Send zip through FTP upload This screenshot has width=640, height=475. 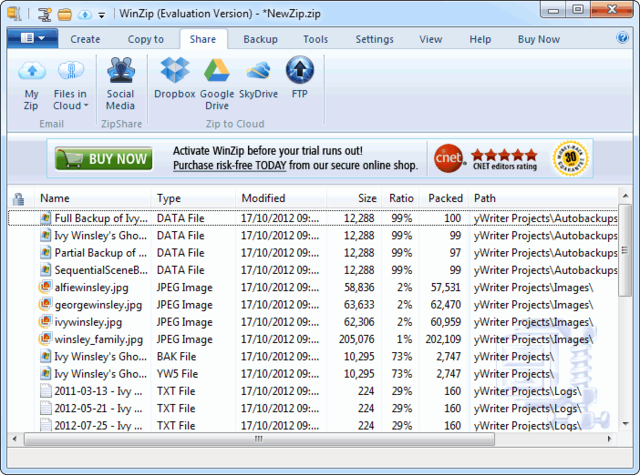point(300,78)
